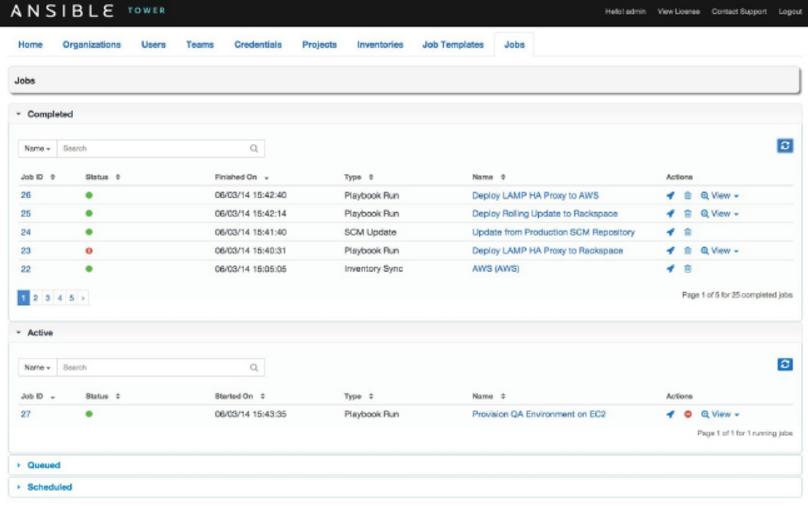Switch to the Projects tab
The width and height of the screenshot is (808, 506).
click(319, 45)
